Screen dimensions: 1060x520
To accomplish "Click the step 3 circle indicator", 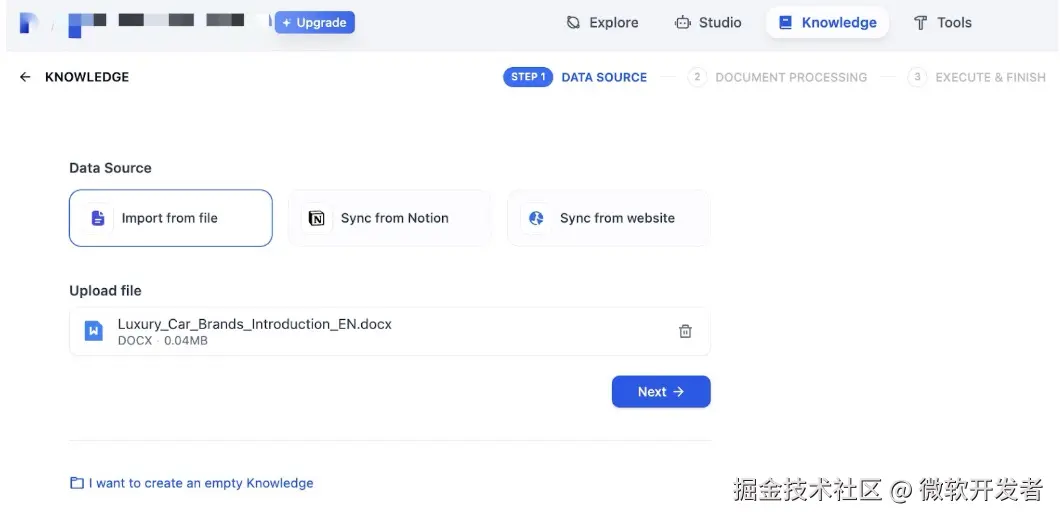I will (x=917, y=77).
